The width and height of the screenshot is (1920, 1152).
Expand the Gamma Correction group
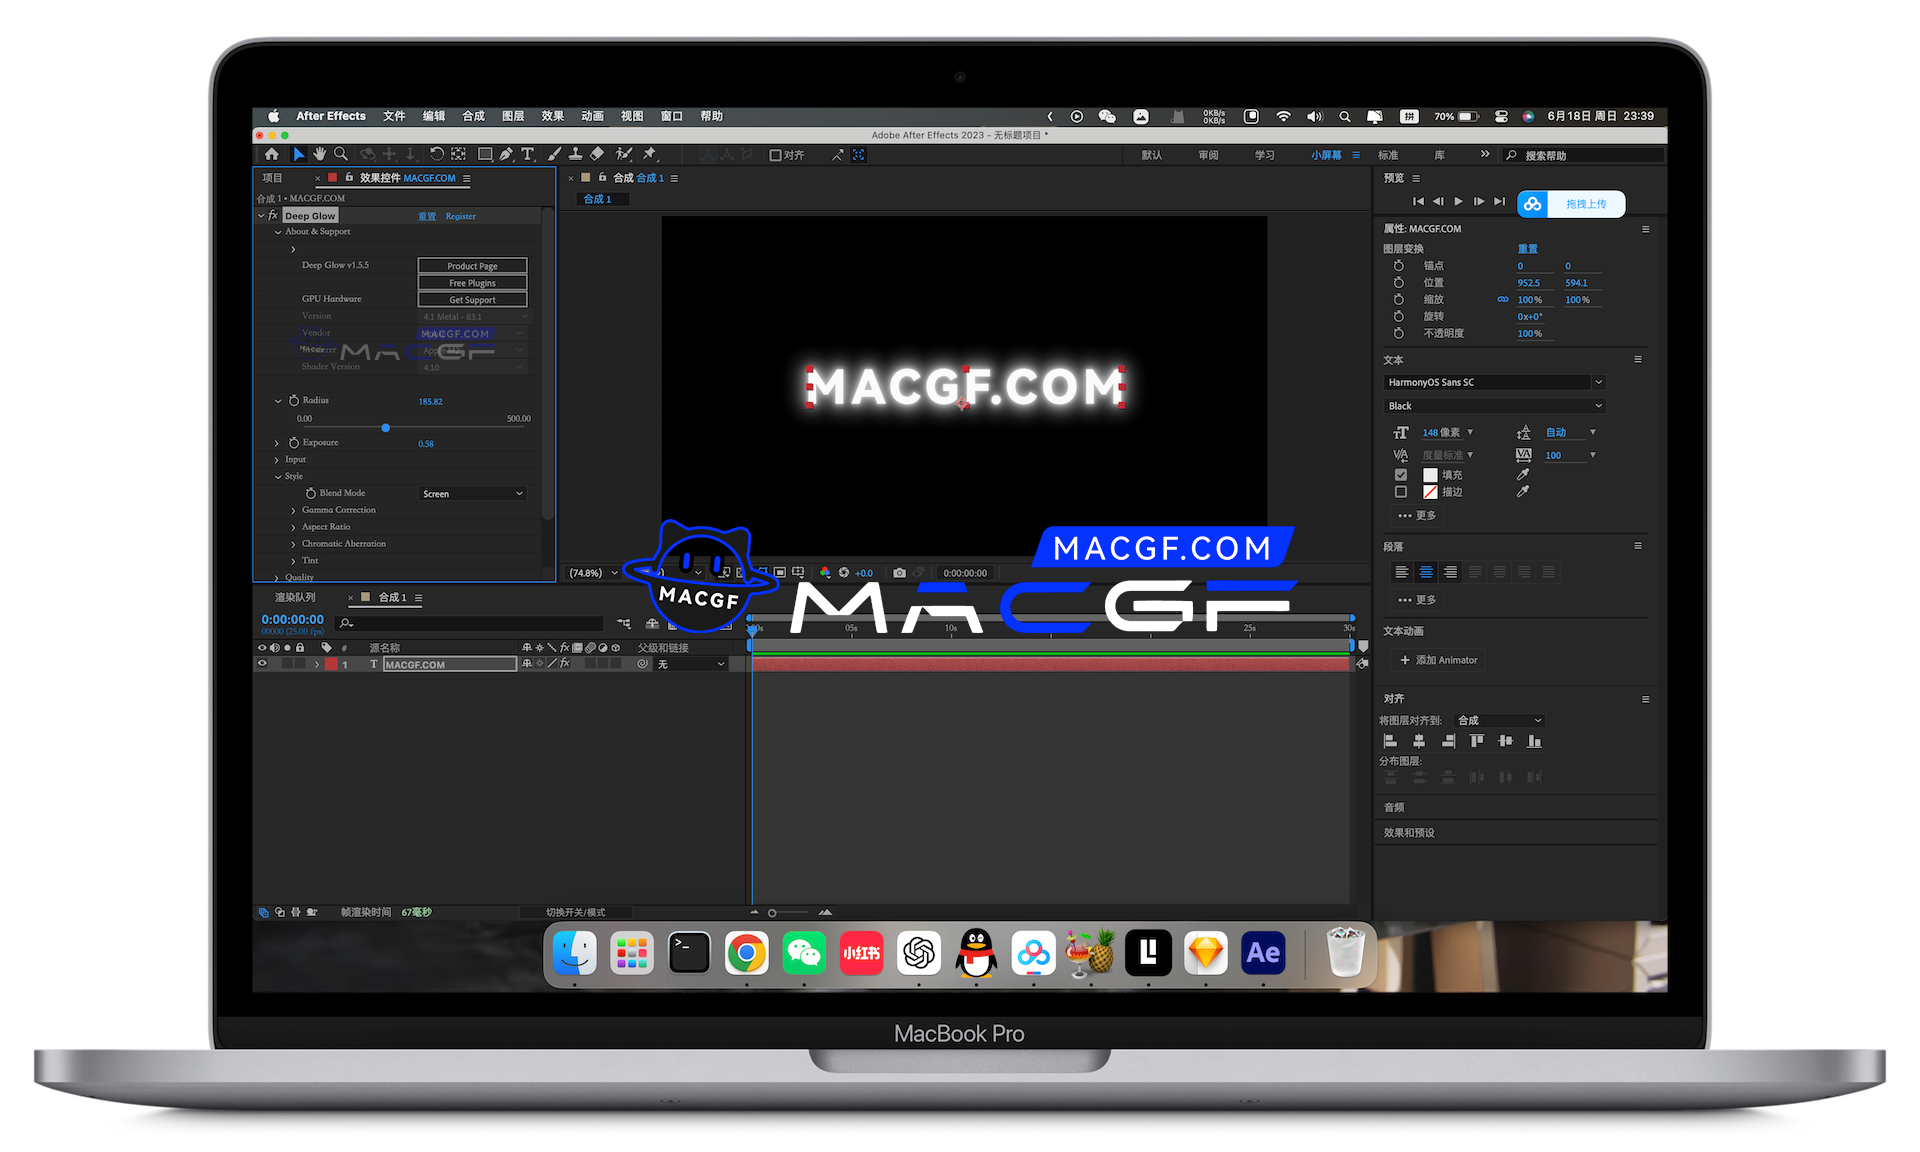[x=293, y=511]
